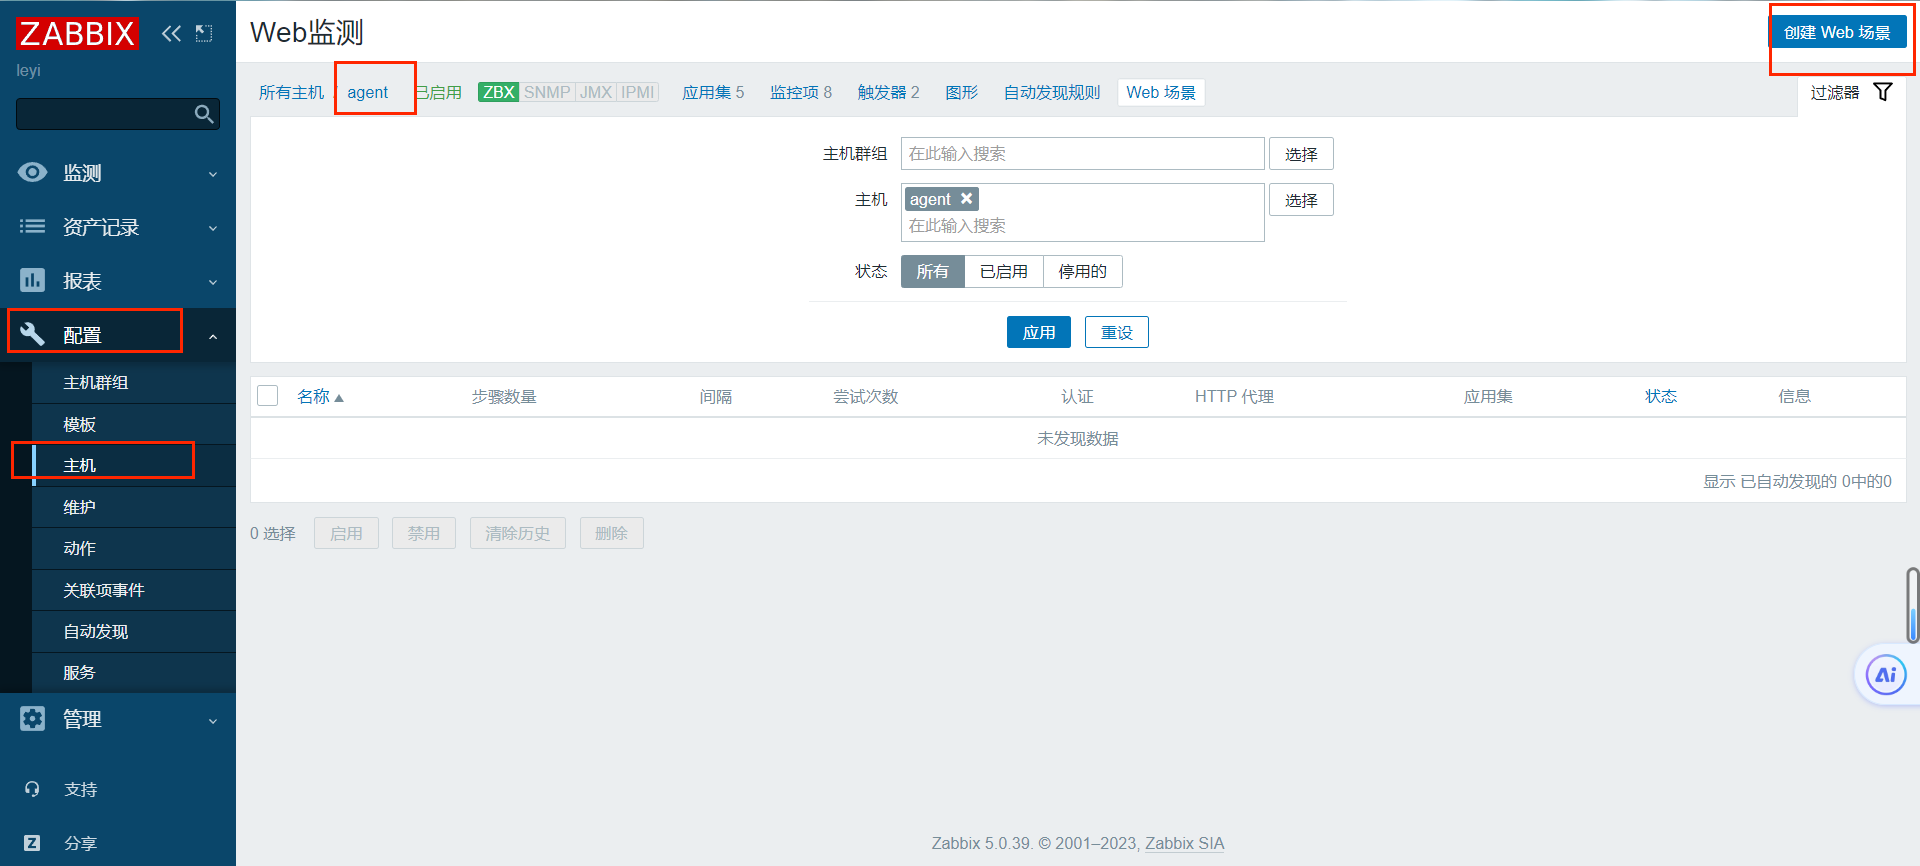The image size is (1920, 866).
Task: Open Zabbix SIA footer link
Action: 1184,843
